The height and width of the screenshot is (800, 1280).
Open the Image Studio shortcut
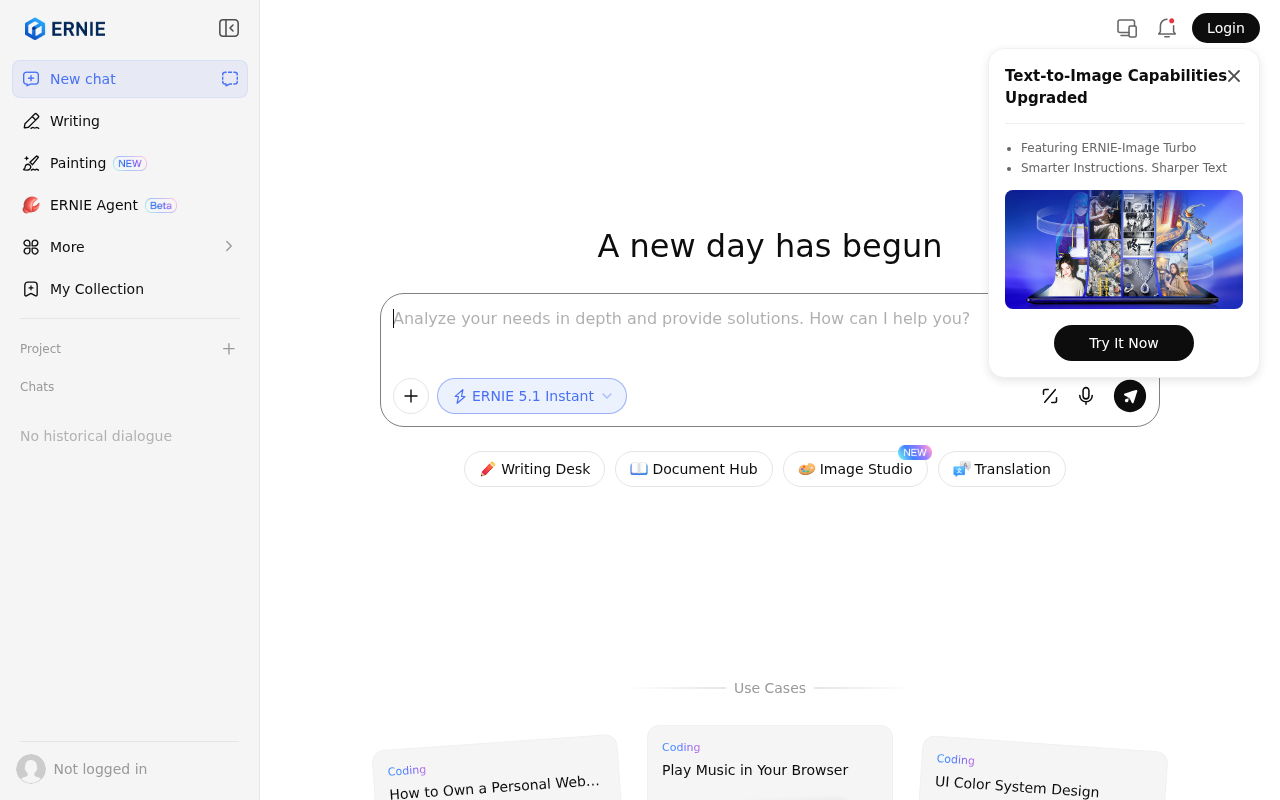[x=855, y=469]
